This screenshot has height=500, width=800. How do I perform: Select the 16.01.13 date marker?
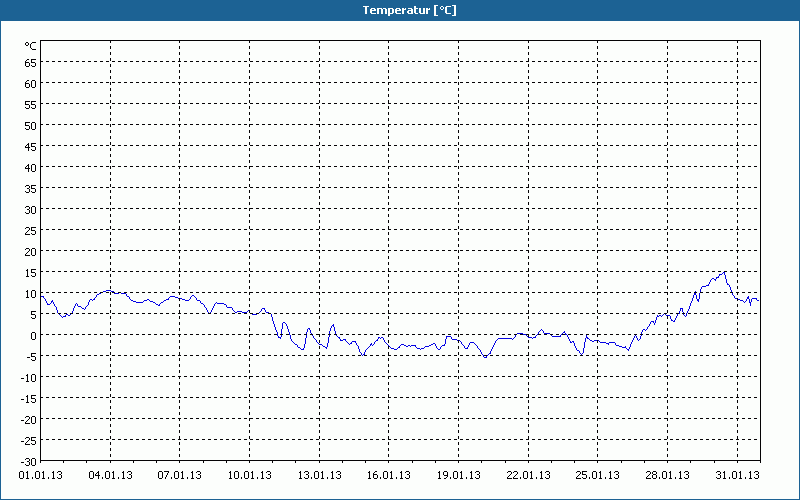coord(389,475)
